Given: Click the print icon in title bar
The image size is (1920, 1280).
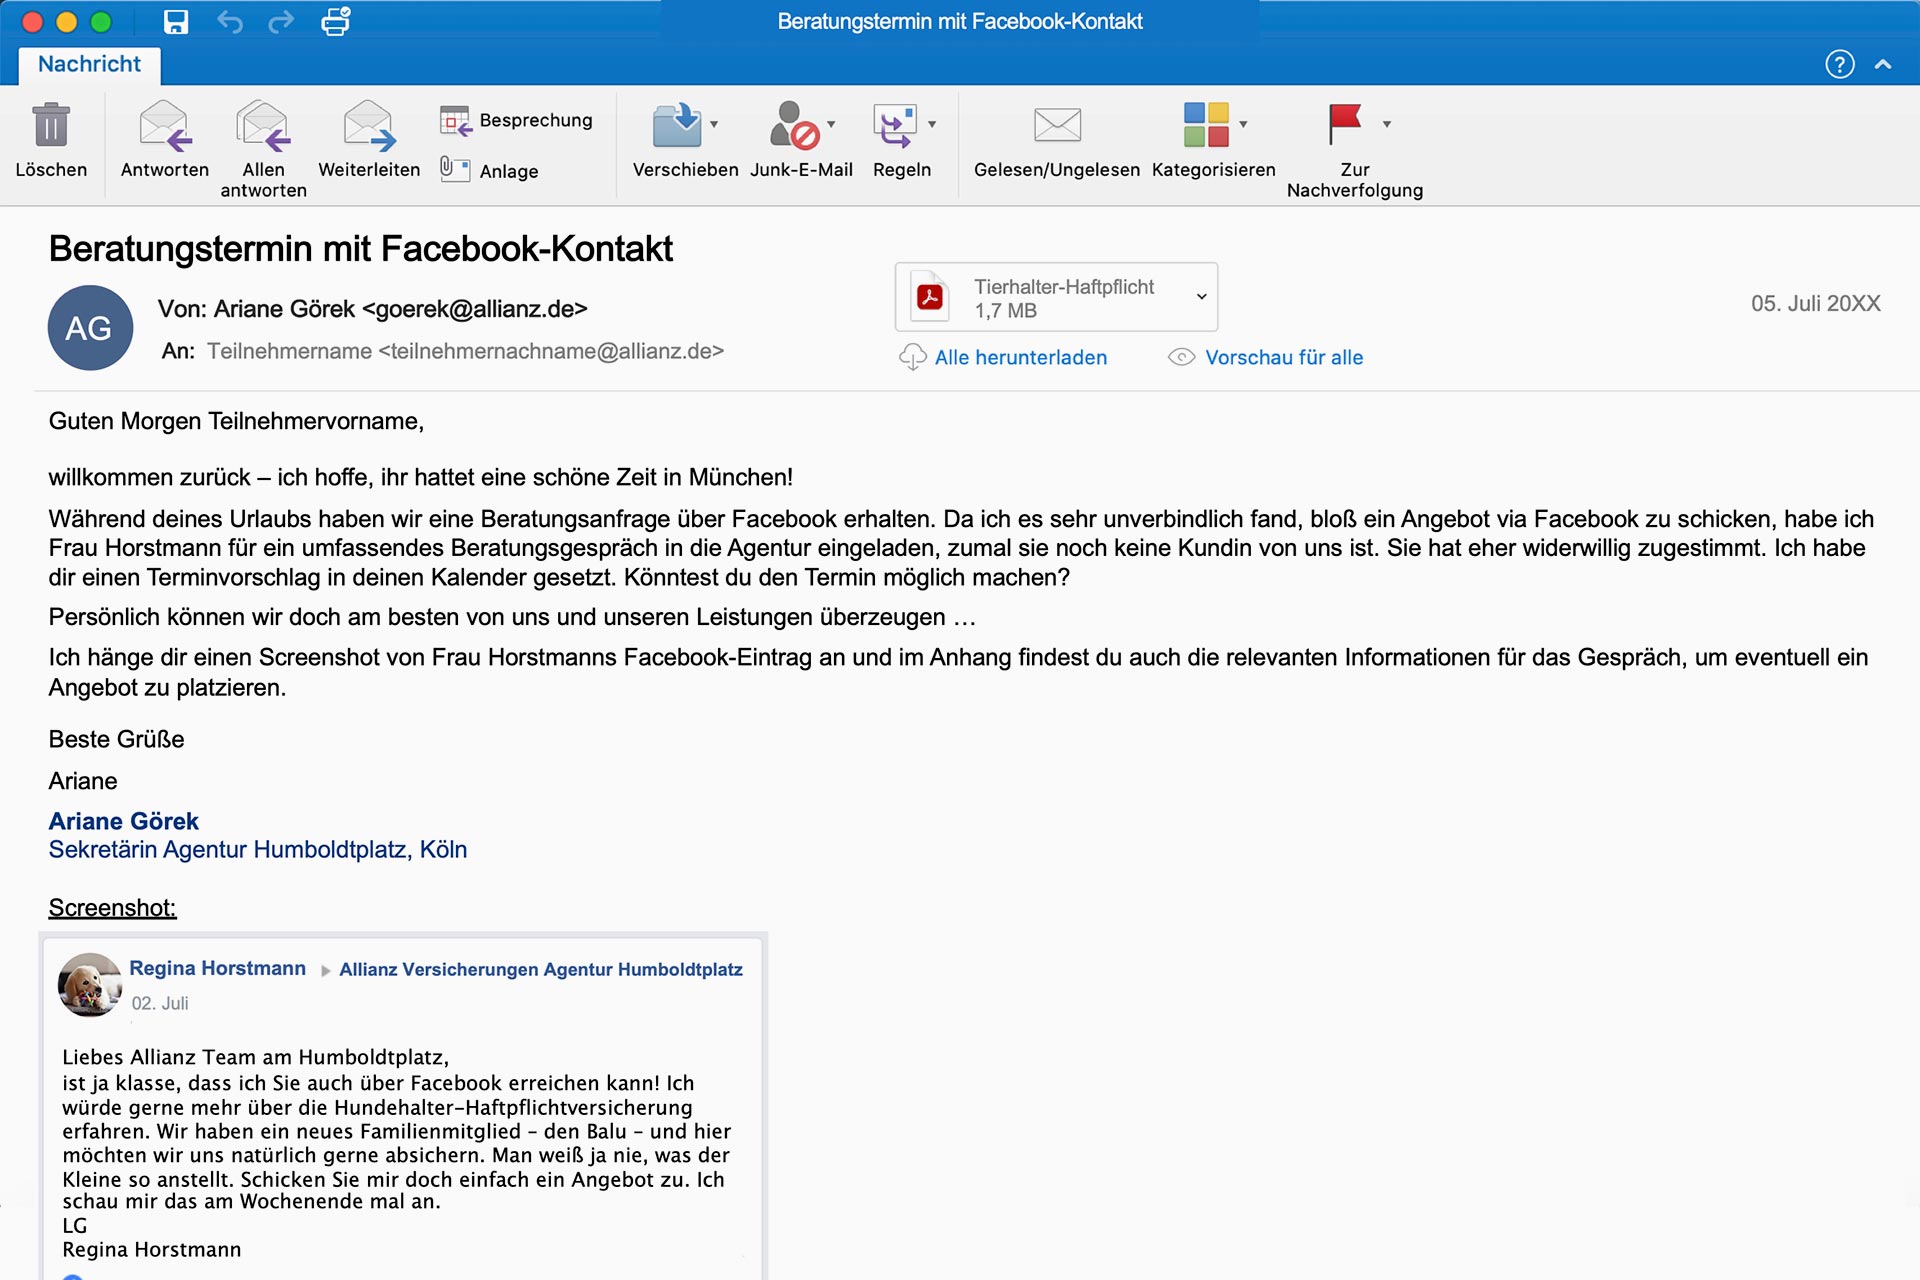Looking at the screenshot, I should click(x=336, y=21).
